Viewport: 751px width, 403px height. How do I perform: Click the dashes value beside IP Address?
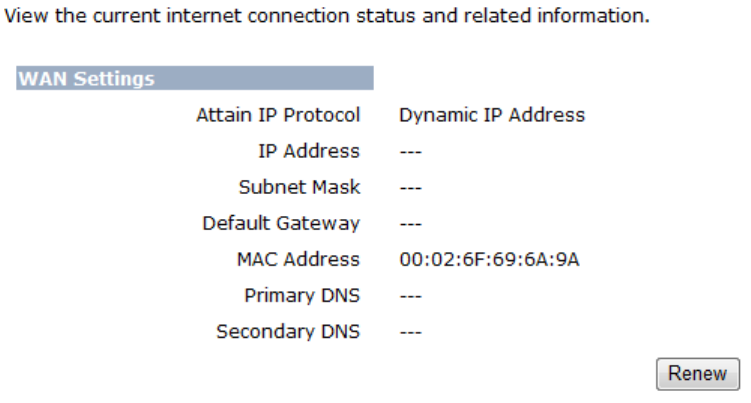[410, 152]
